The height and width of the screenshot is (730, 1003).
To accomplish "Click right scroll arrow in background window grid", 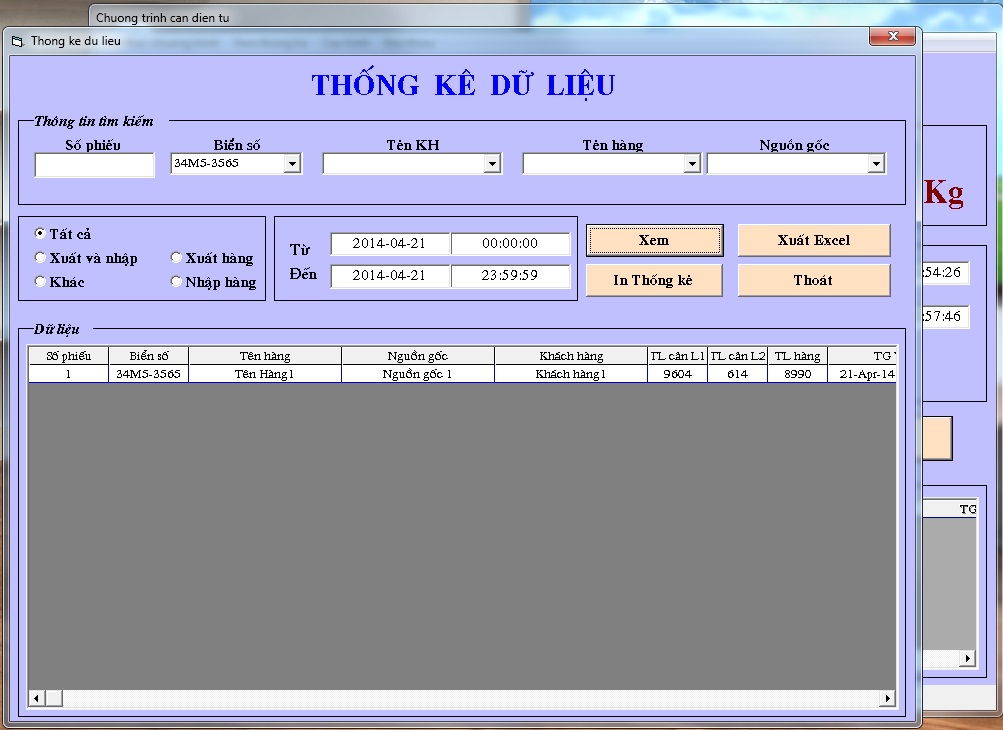I will (x=968, y=658).
